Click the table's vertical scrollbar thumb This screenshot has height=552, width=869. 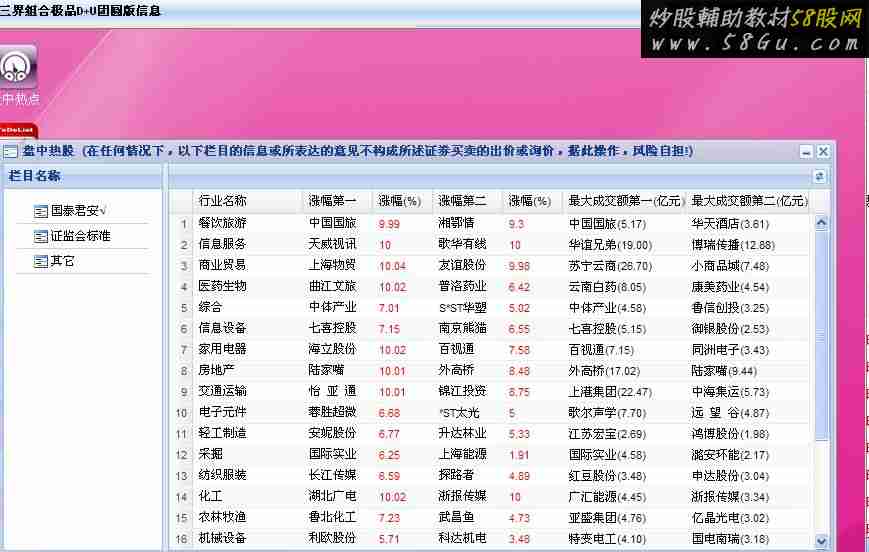point(821,335)
